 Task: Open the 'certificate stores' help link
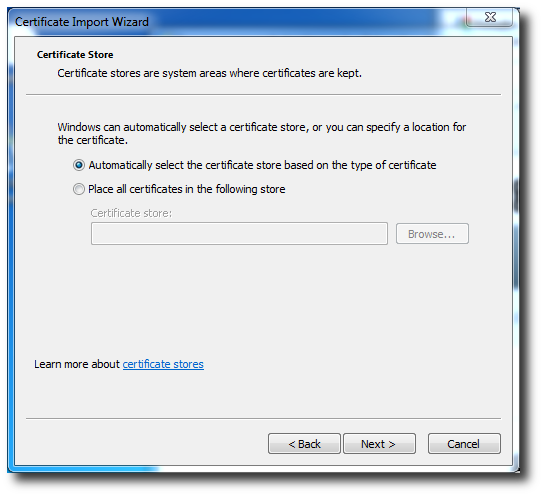pos(163,364)
